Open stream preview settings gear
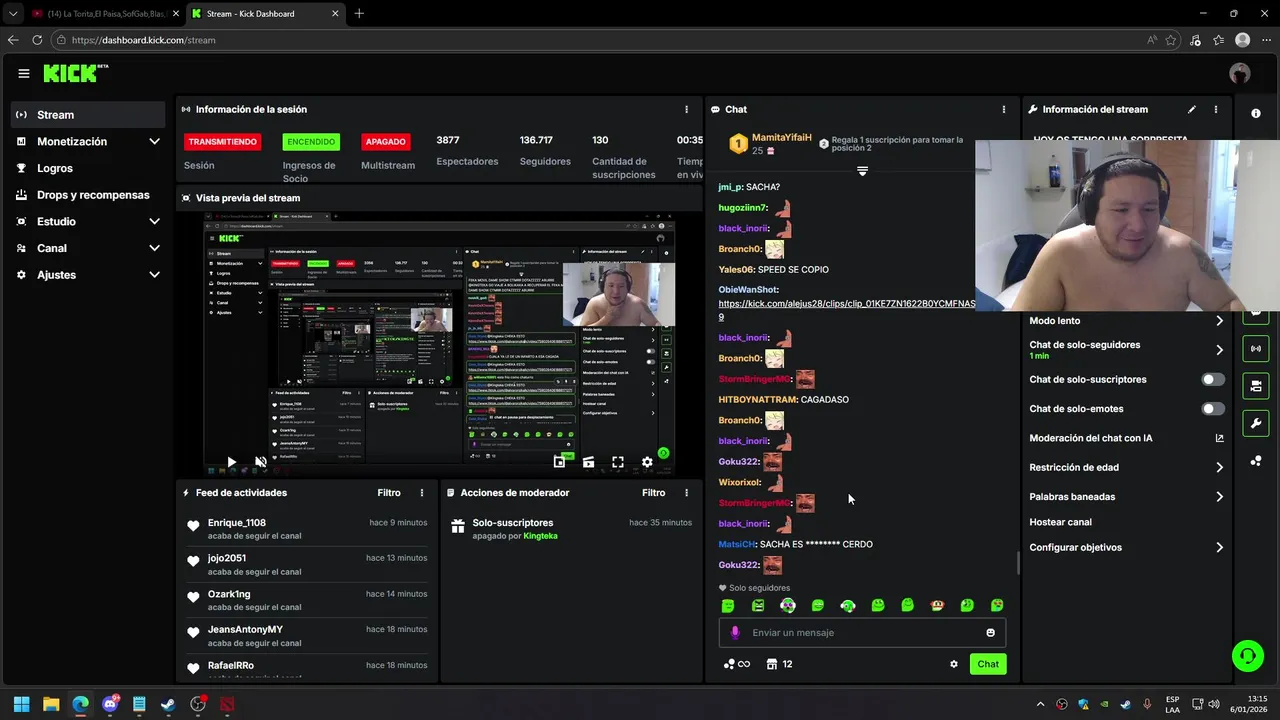Viewport: 1280px width, 720px height. [x=647, y=462]
